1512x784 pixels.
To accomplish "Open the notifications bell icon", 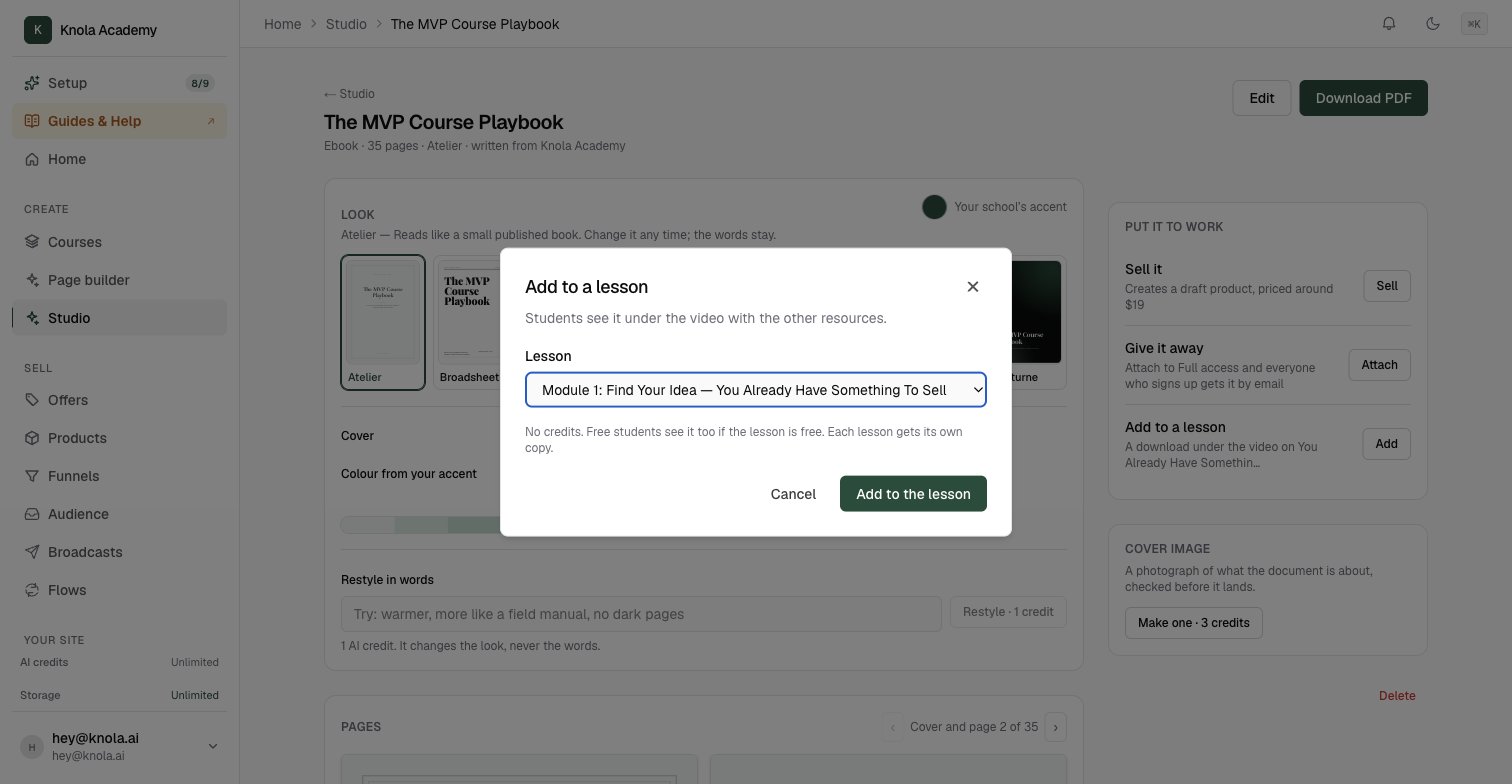I will [x=1389, y=24].
